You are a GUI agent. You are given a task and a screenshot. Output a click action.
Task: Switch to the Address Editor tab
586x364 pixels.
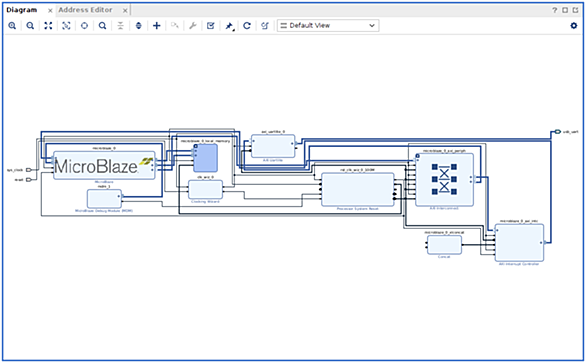(x=85, y=10)
